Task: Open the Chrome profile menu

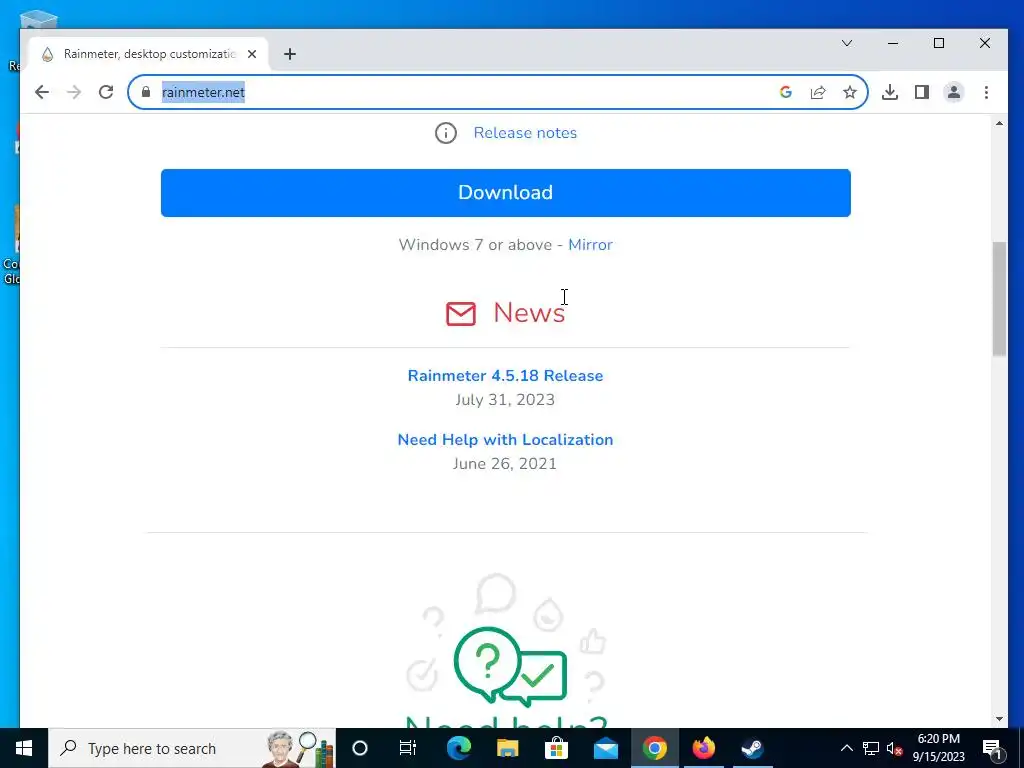Action: point(953,92)
